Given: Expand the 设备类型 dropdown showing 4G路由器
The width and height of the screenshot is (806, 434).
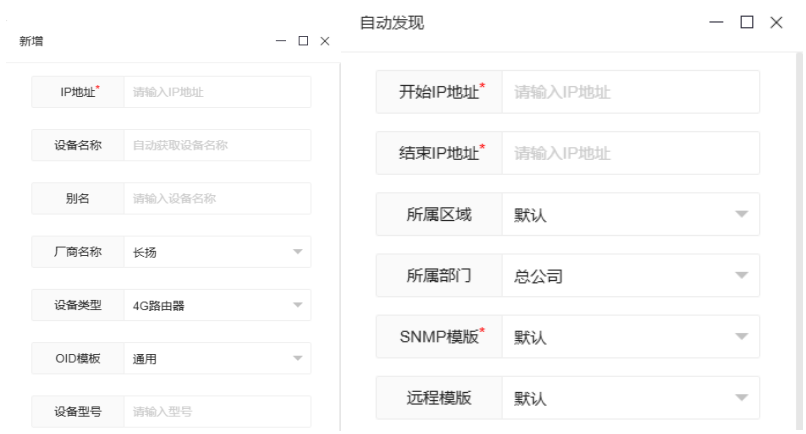Looking at the screenshot, I should click(x=217, y=305).
